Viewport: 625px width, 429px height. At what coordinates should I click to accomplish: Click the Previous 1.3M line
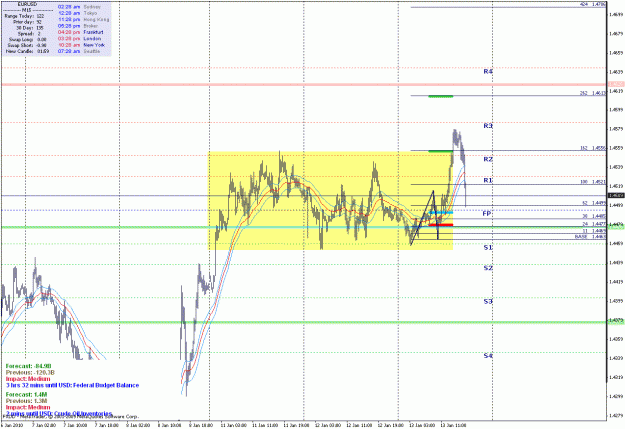26,401
